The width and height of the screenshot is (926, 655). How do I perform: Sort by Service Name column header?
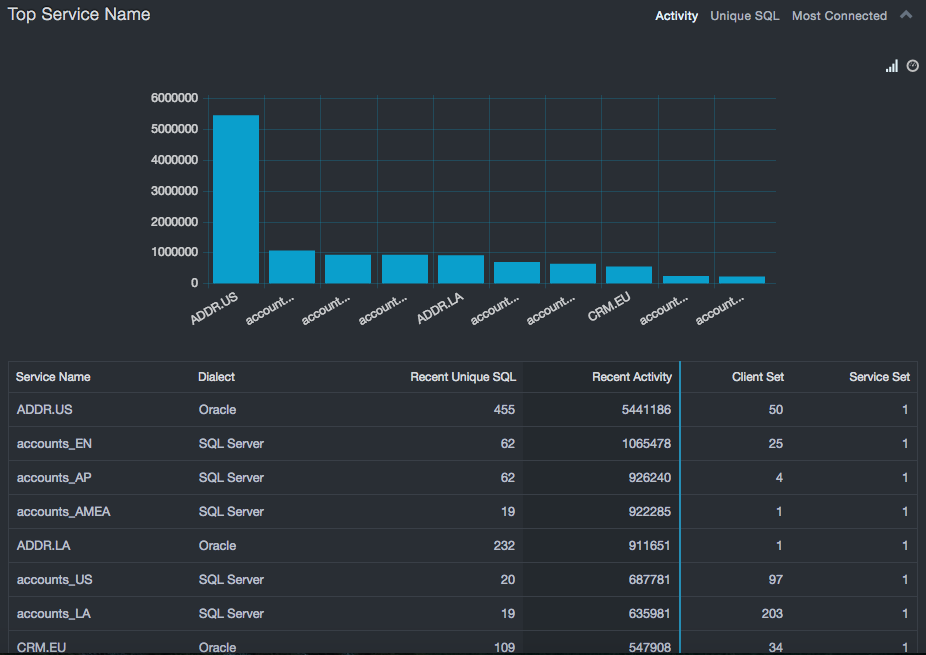pos(53,377)
